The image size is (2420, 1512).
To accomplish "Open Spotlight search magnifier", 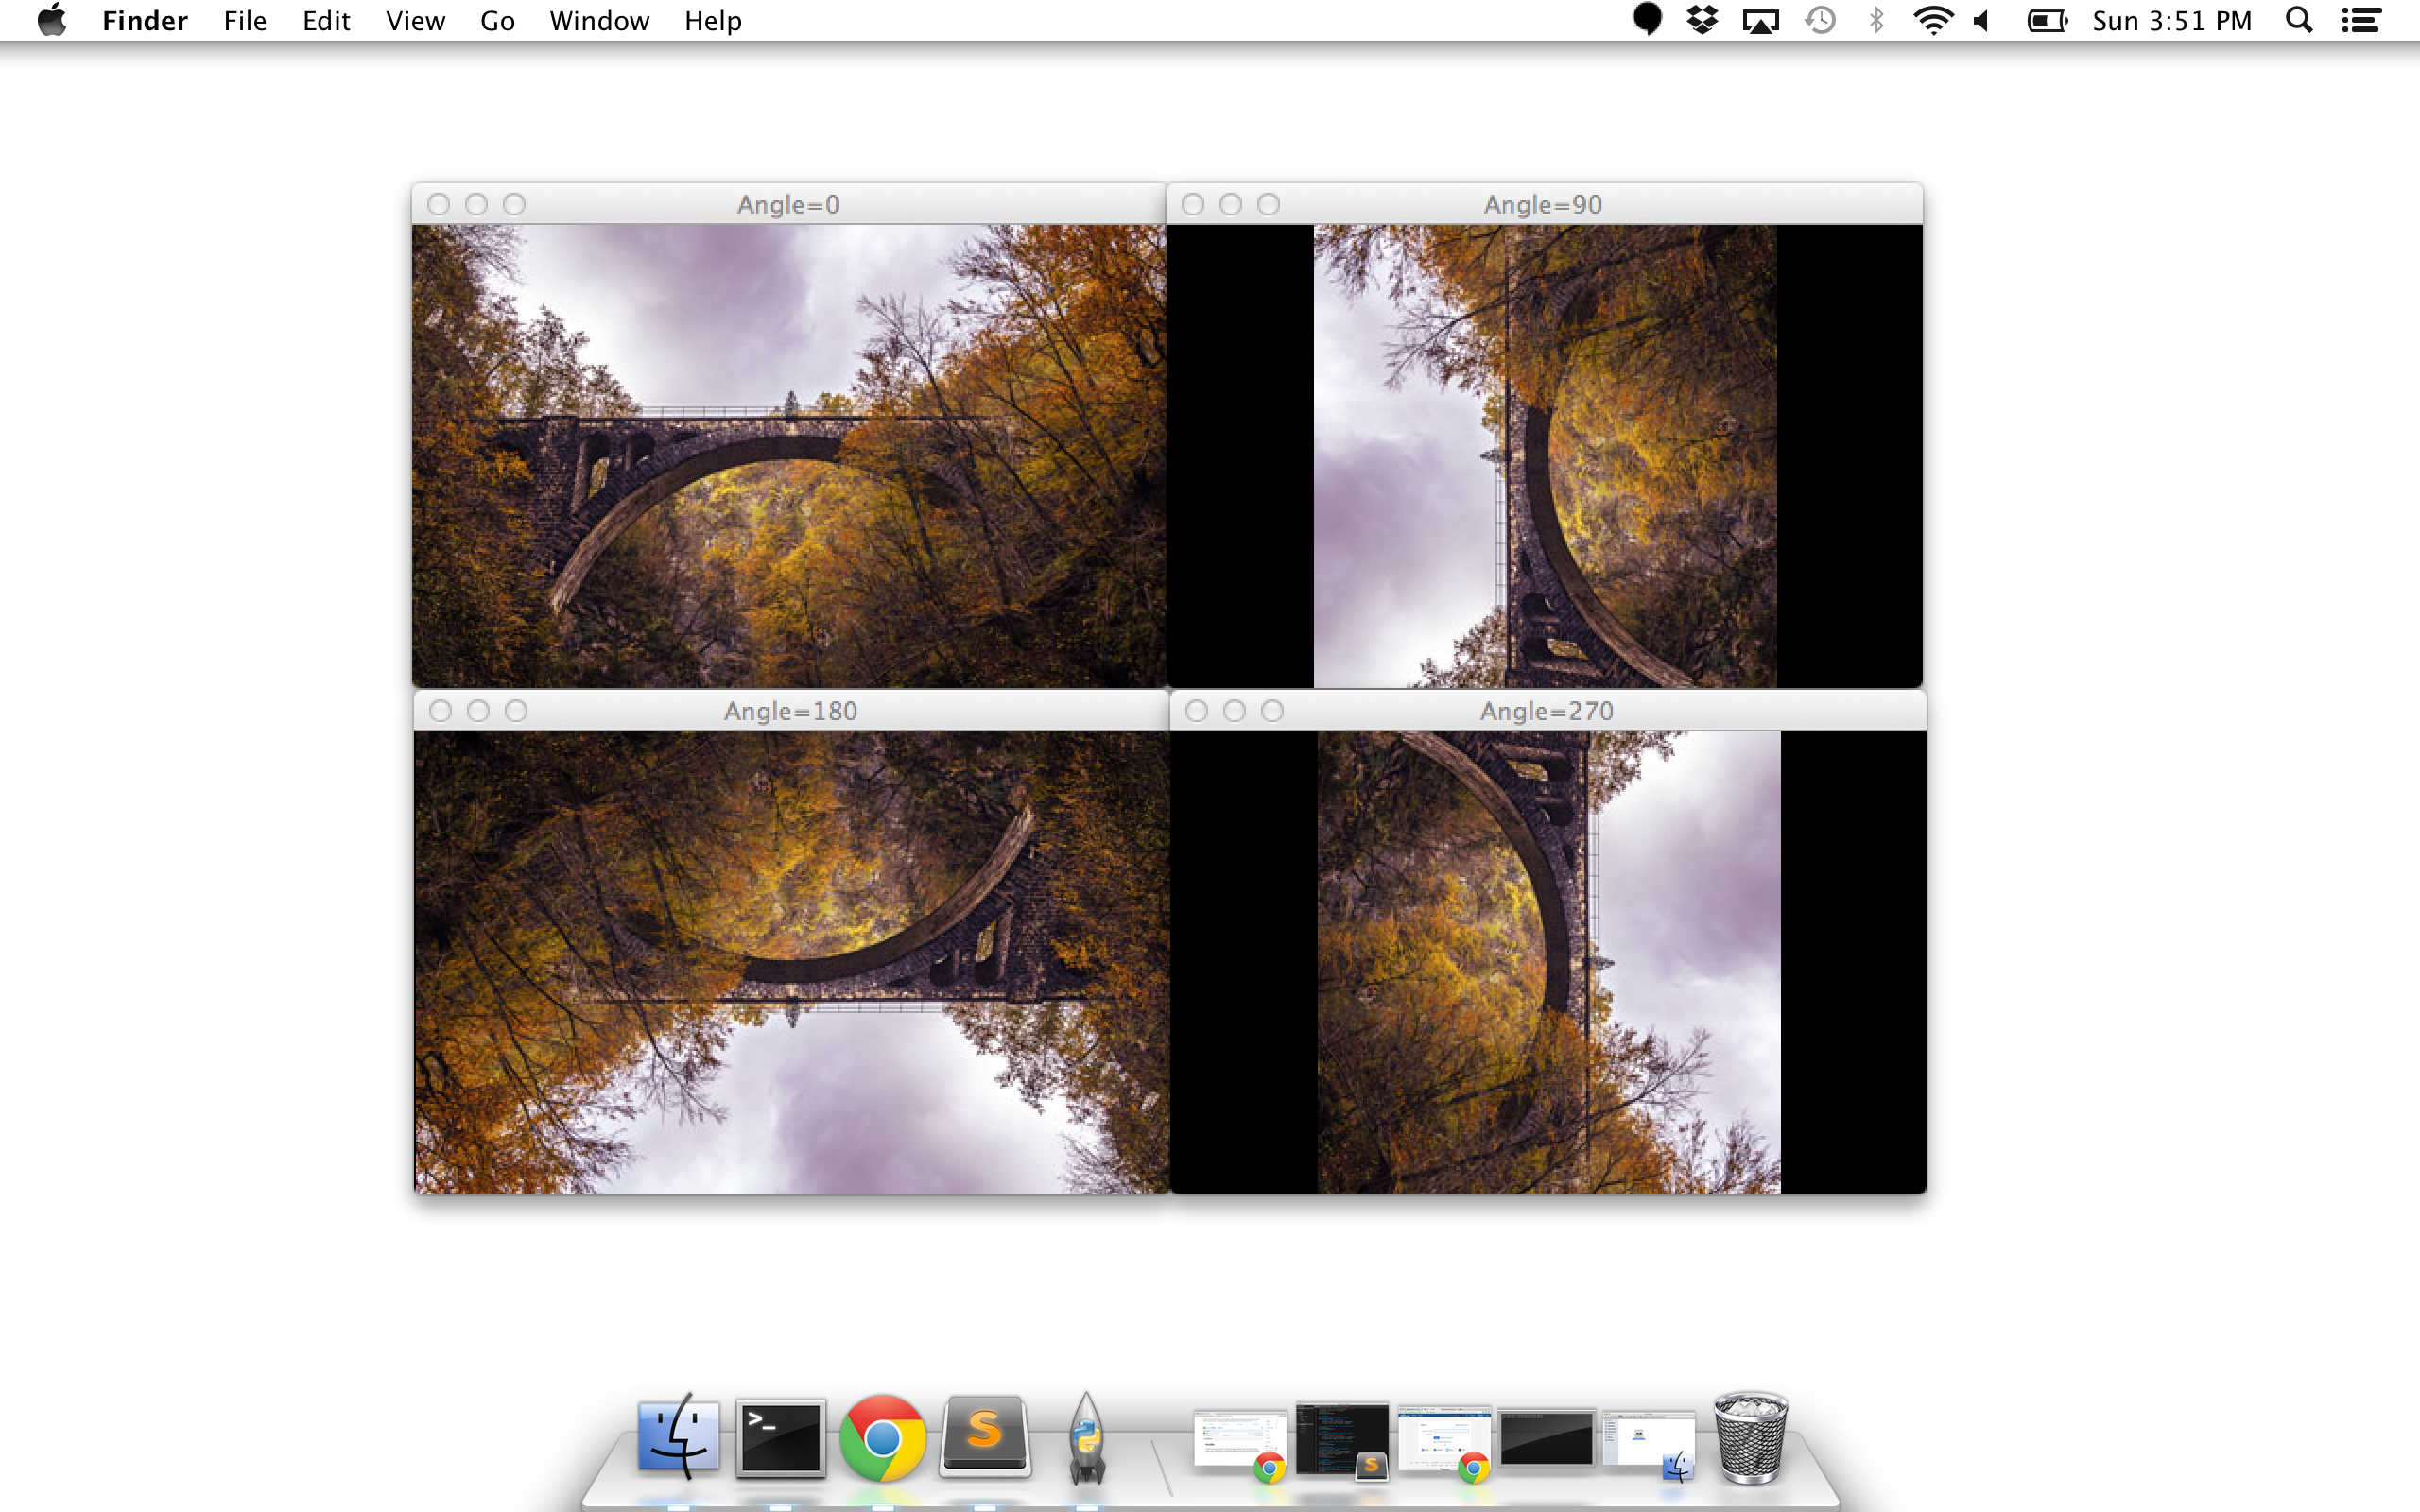I will pyautogui.click(x=2299, y=20).
